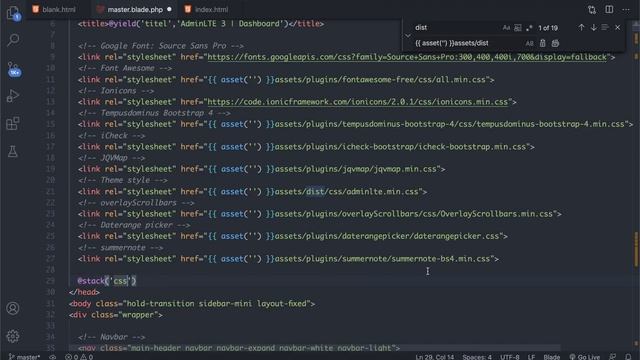Viewport: 640px width, 360px height.
Task: Click the jqvmap.min.css stylesheet line
Action: tap(261, 169)
